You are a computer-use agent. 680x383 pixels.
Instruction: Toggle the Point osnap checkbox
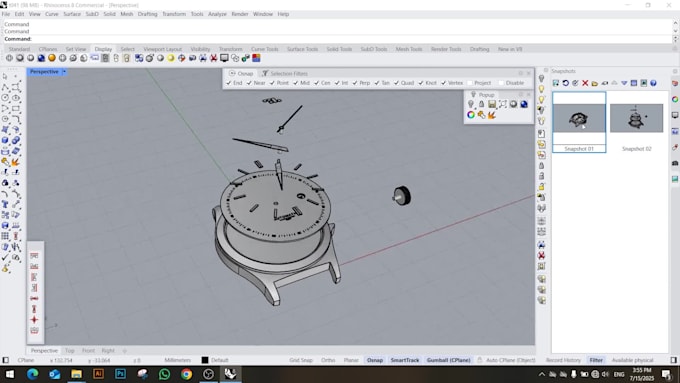coord(272,83)
